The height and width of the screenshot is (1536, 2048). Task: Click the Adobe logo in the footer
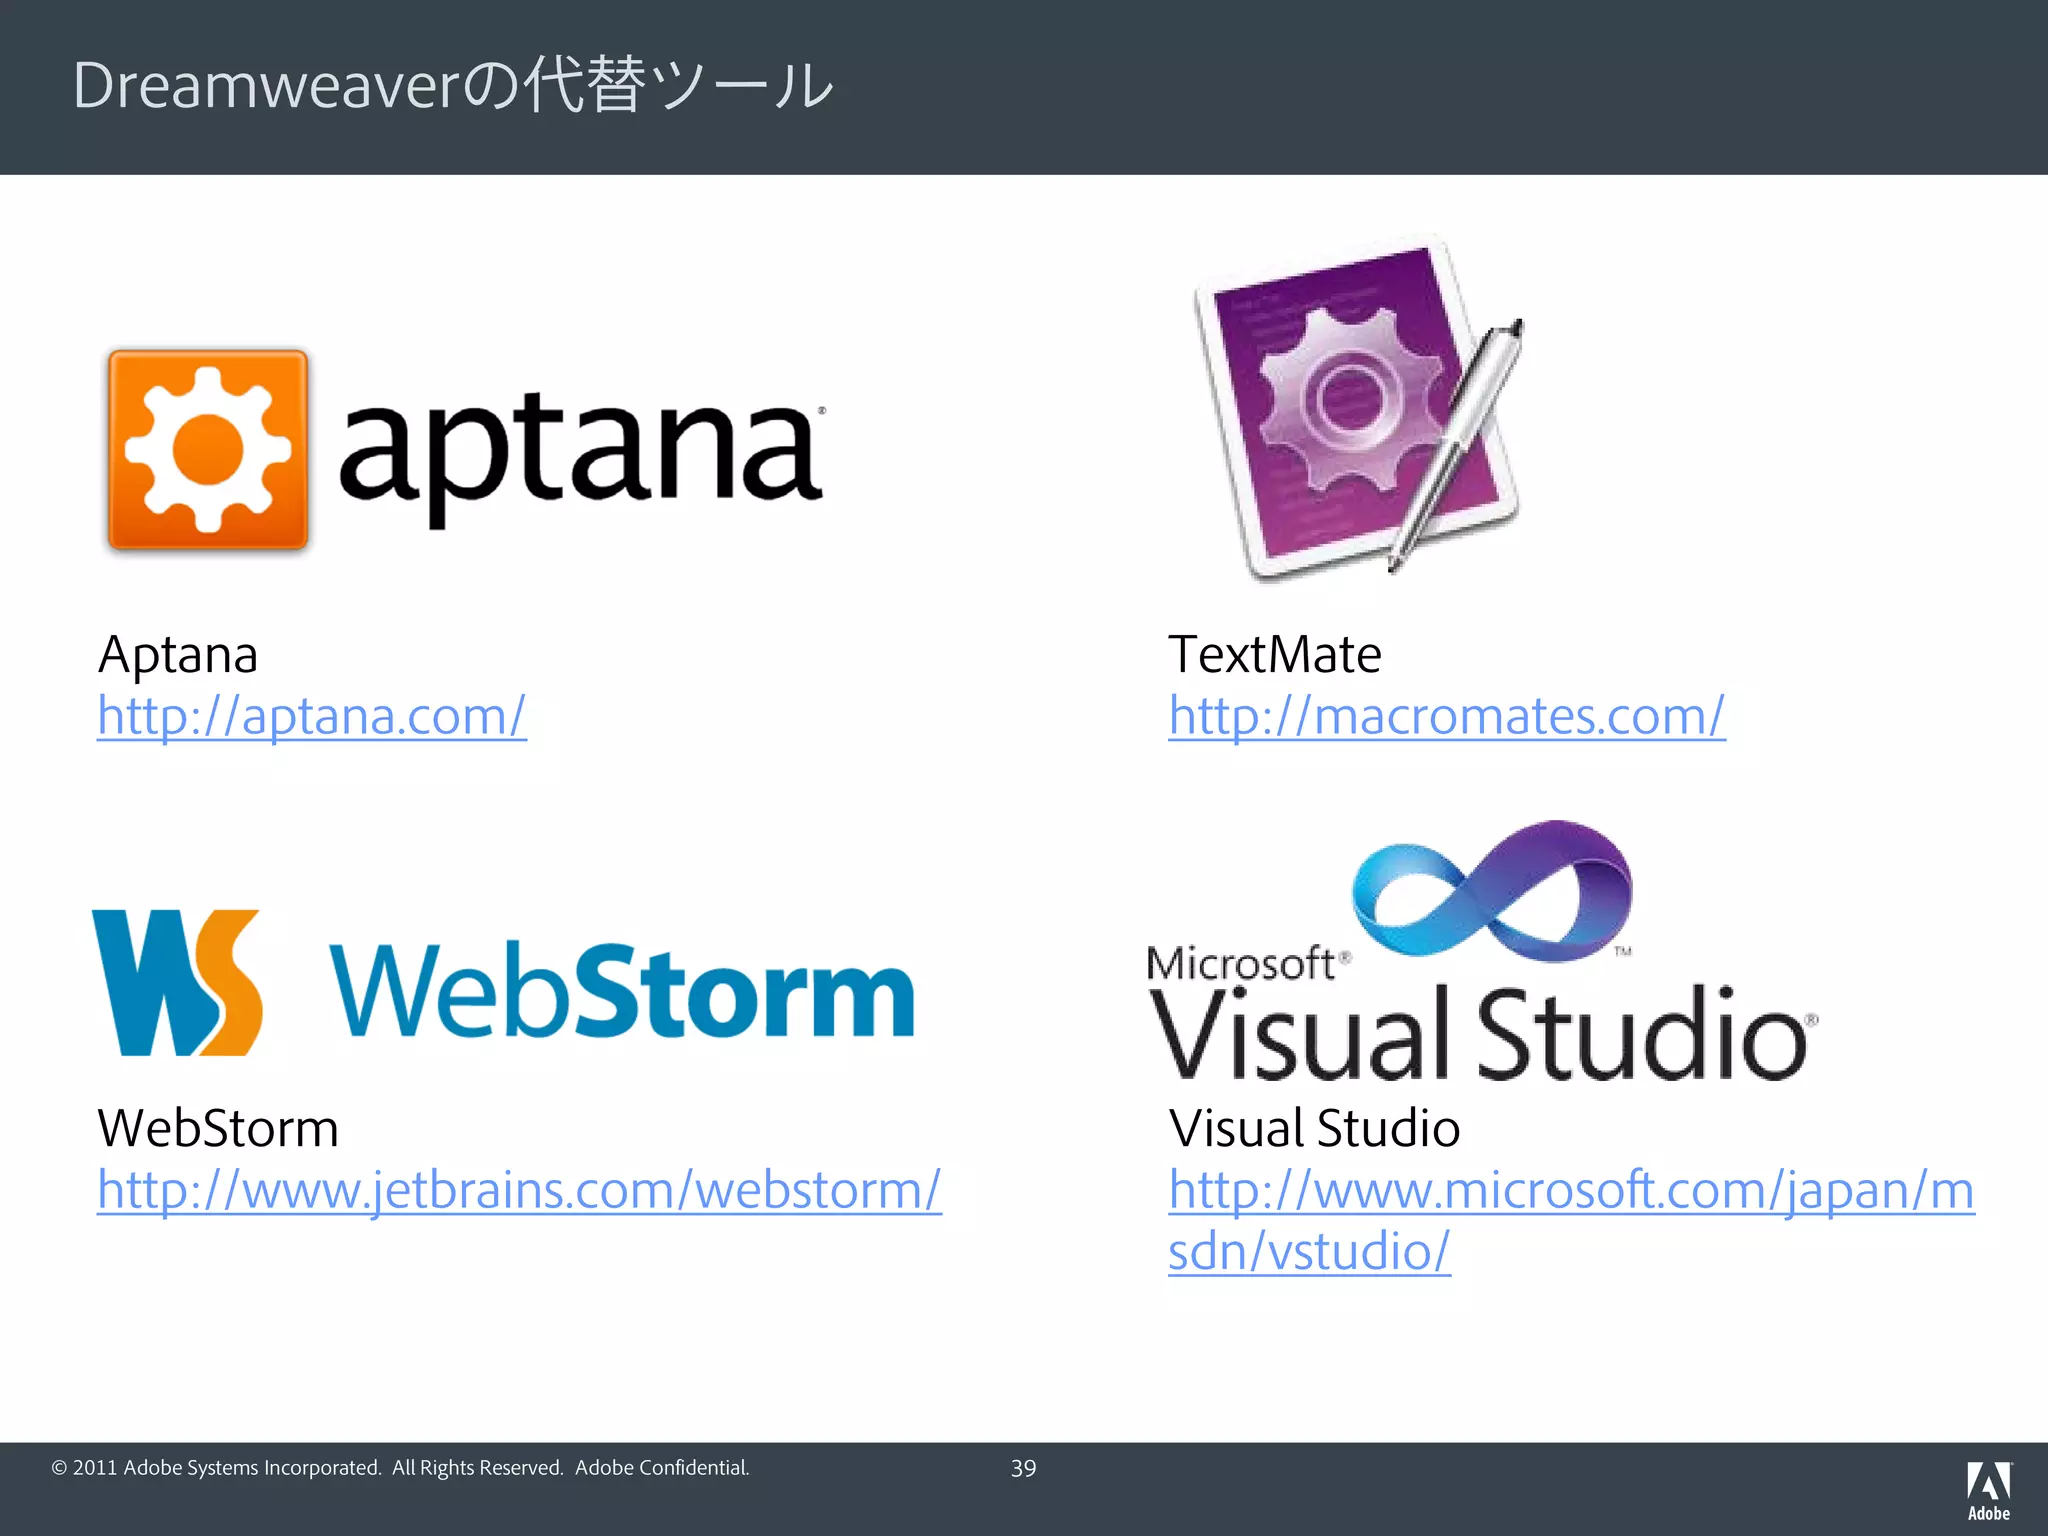pos(1988,1491)
